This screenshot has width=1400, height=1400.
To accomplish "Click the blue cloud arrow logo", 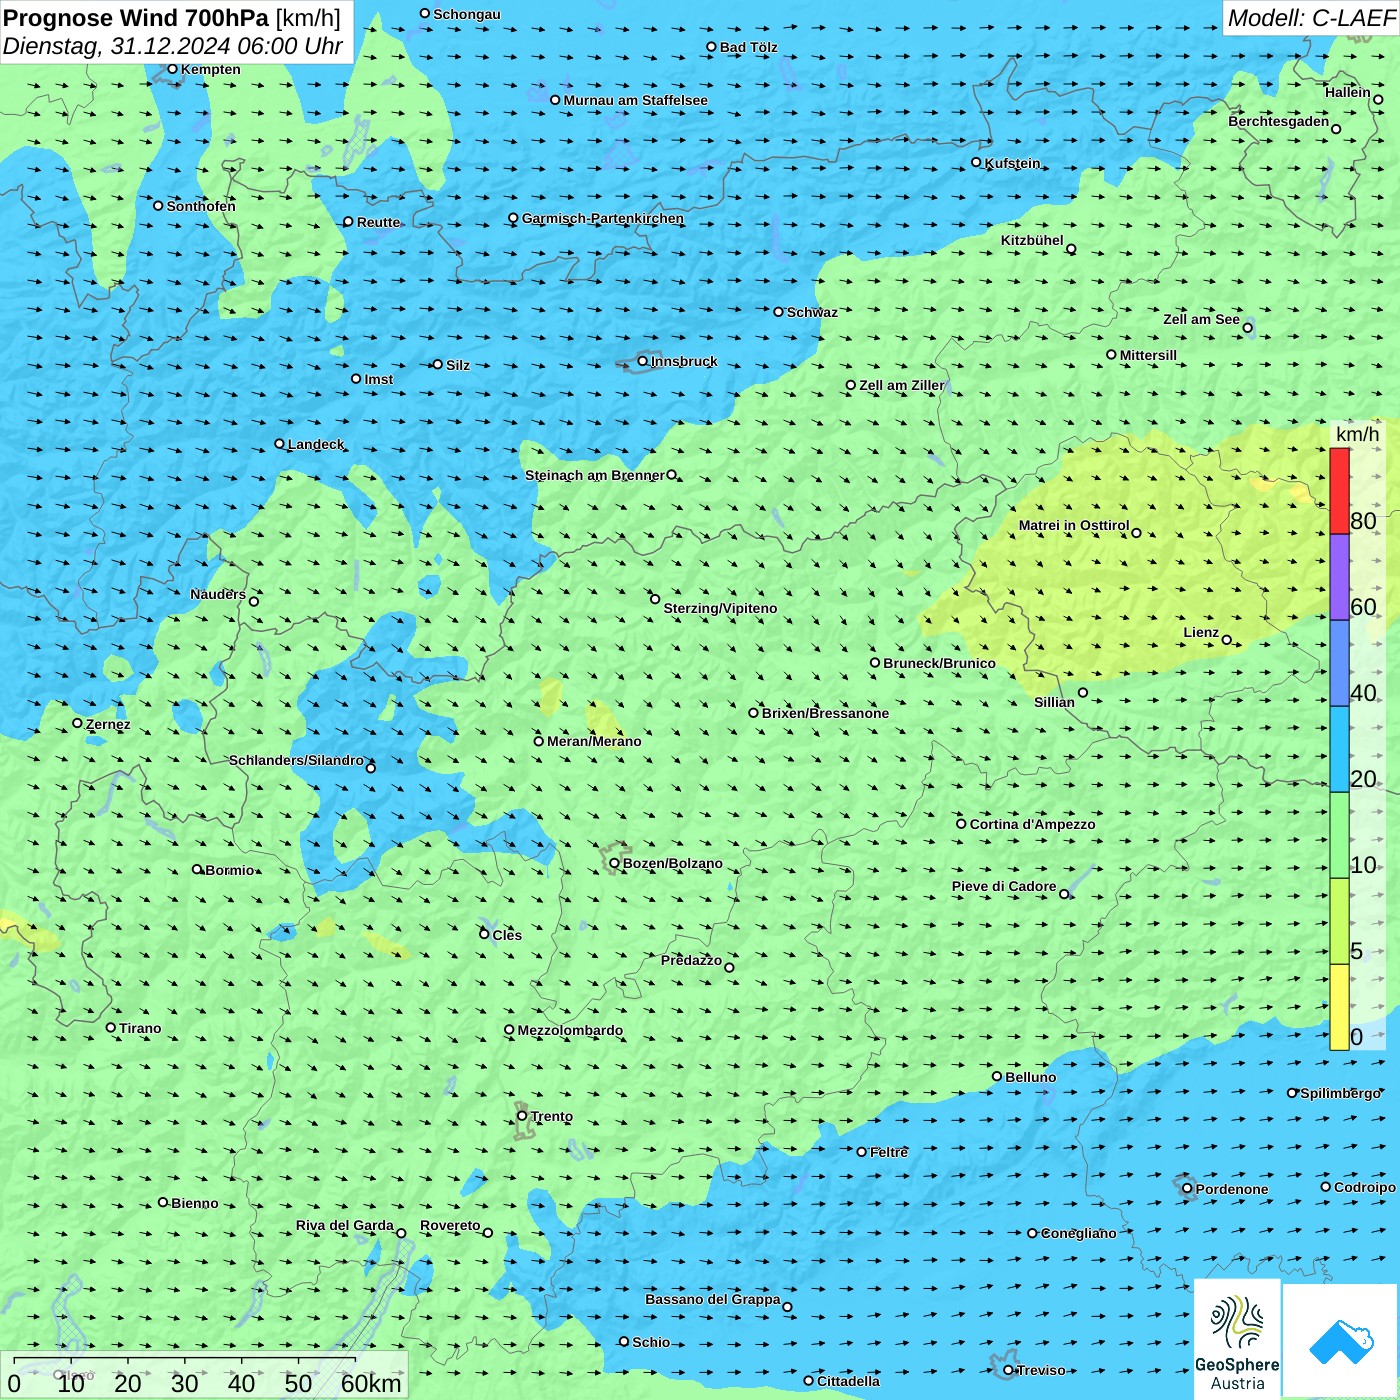I will point(1341,1341).
